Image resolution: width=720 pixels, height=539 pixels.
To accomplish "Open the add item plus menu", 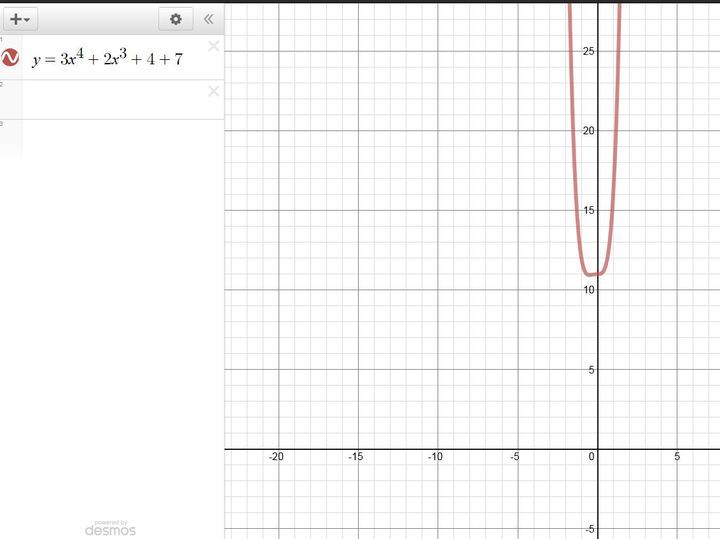I will click(x=20, y=19).
